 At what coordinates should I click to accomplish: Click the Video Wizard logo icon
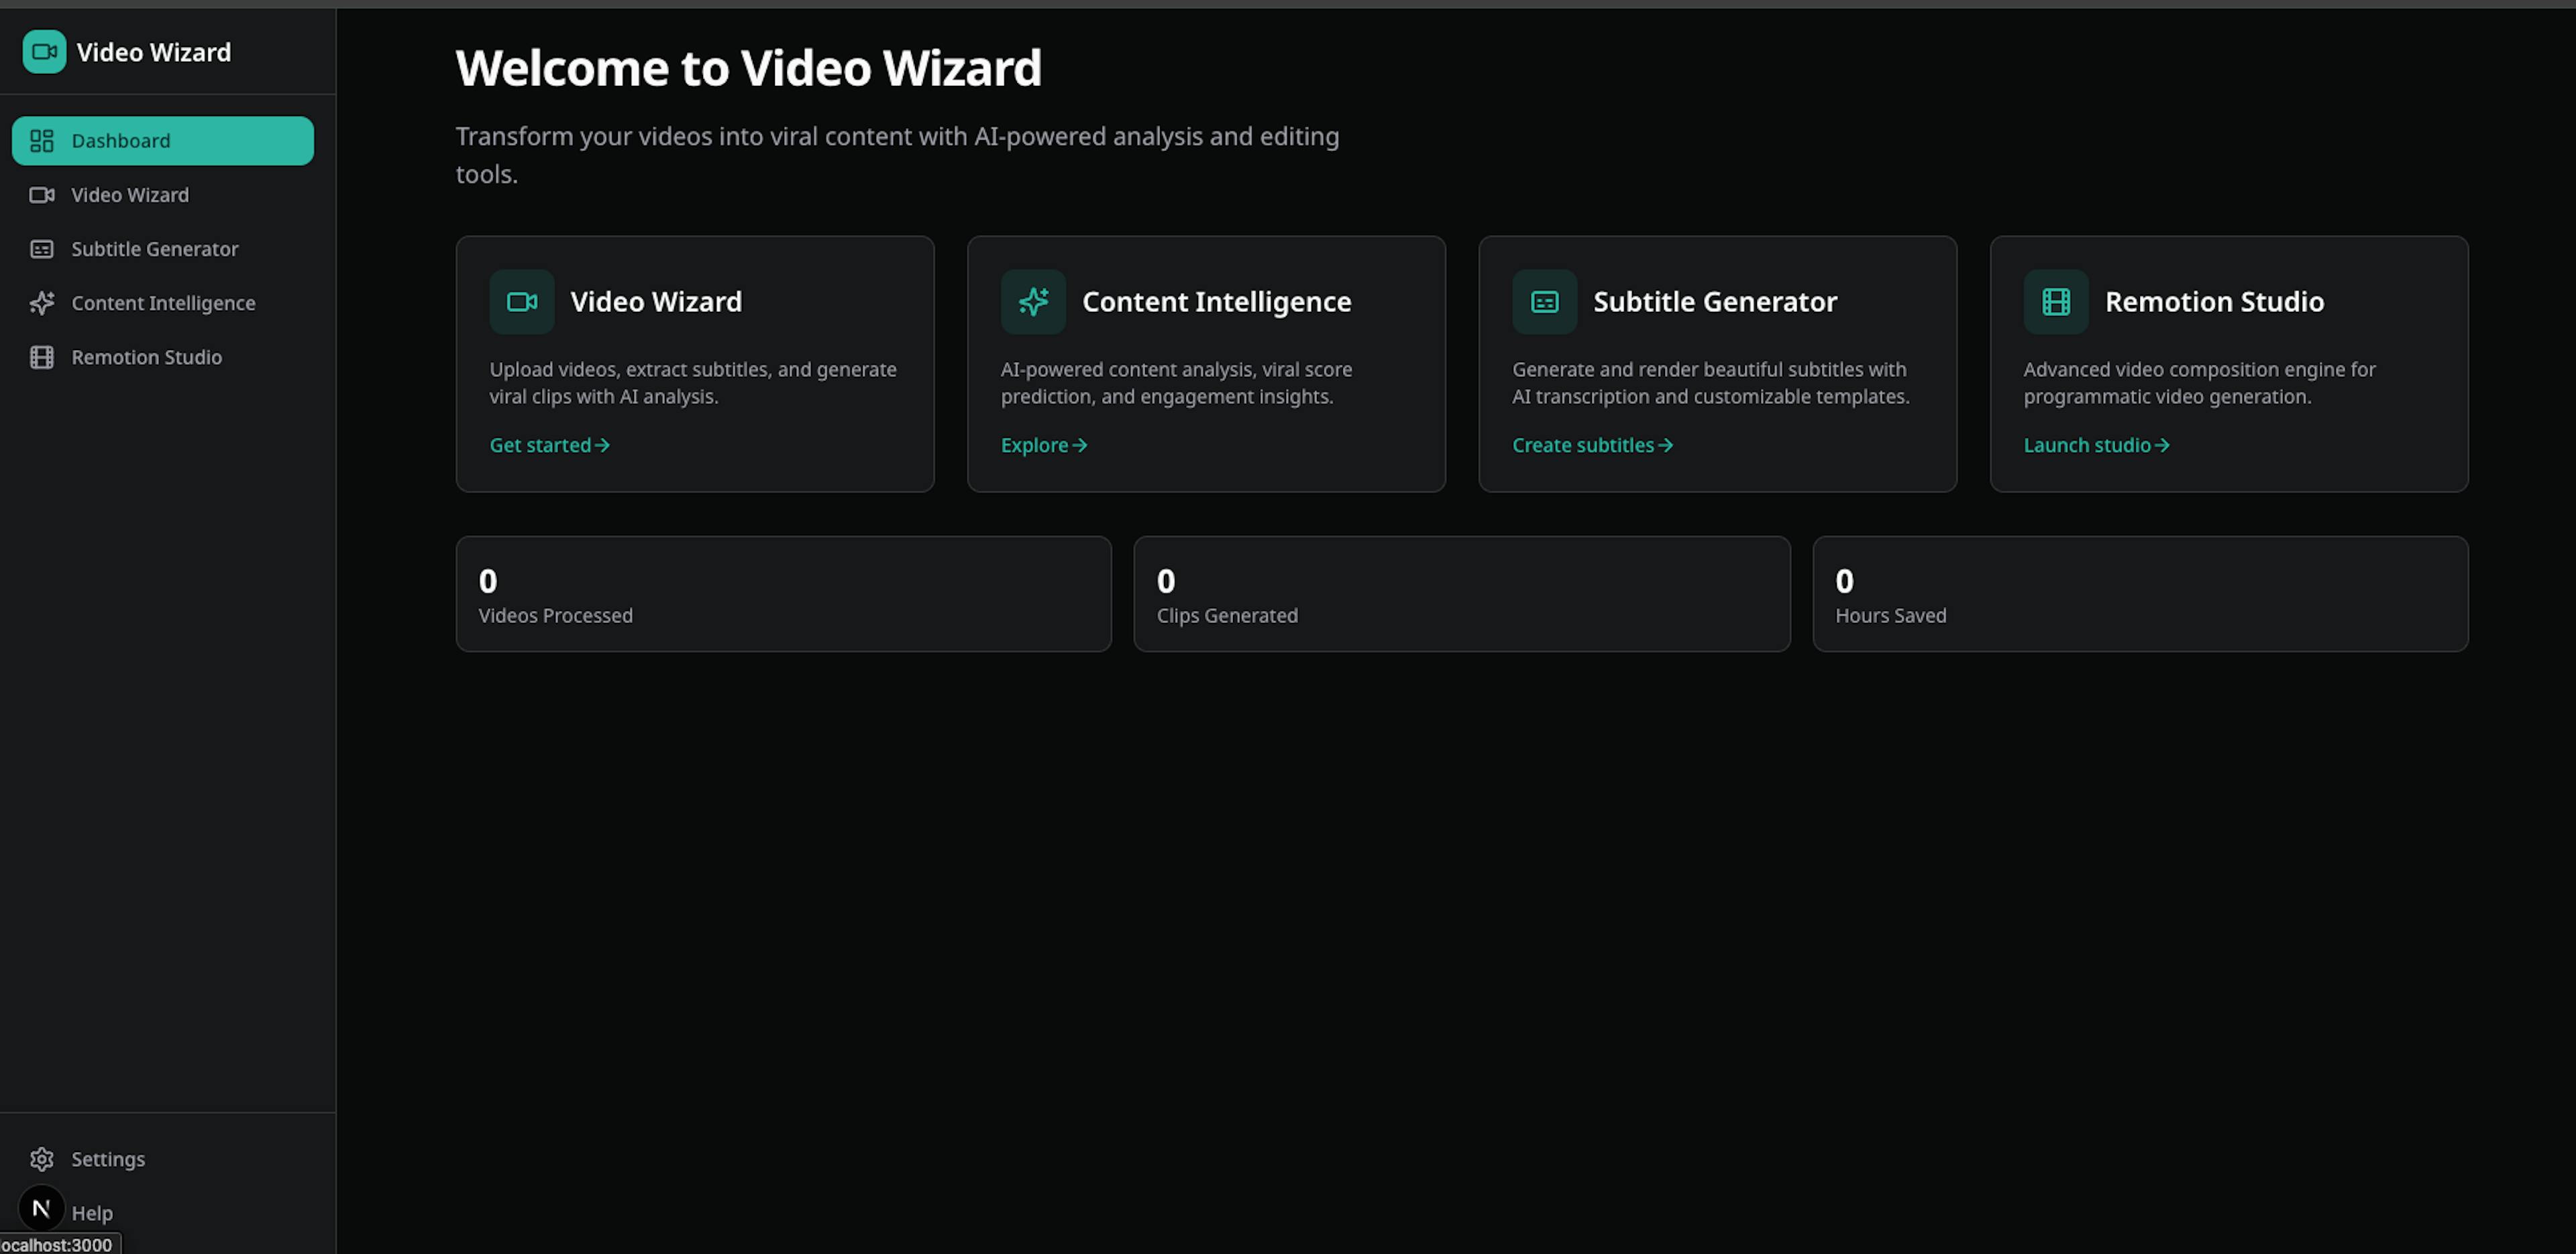[x=43, y=52]
